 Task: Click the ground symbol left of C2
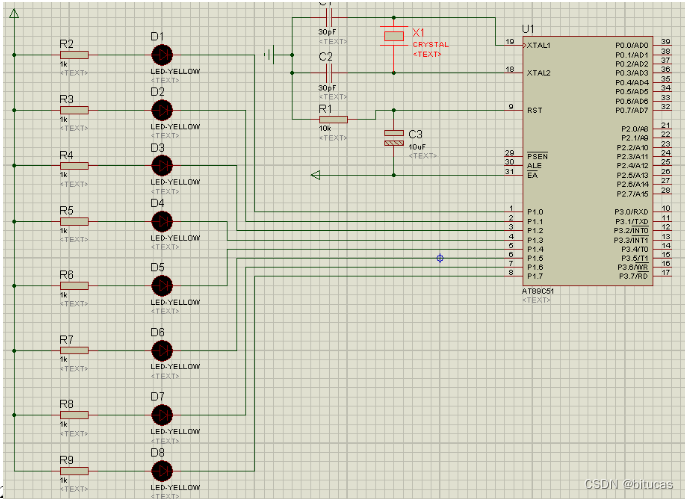[270, 55]
